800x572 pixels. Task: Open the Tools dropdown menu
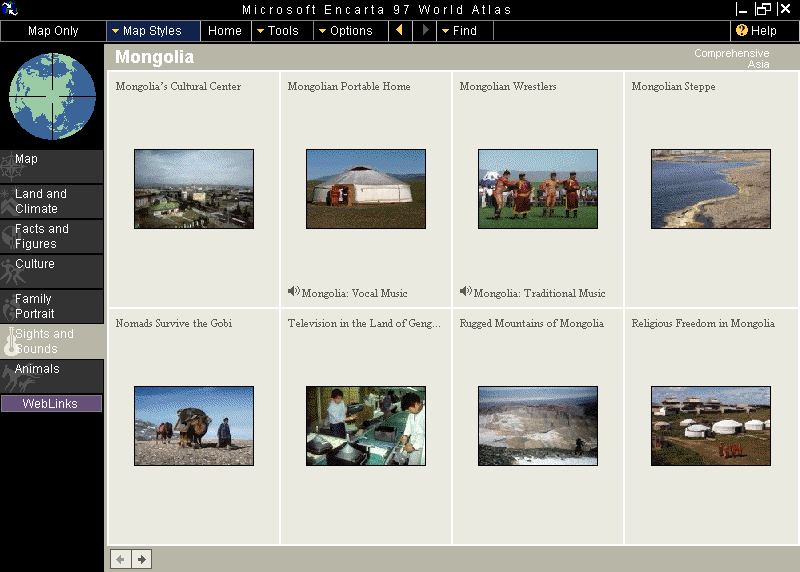click(277, 31)
